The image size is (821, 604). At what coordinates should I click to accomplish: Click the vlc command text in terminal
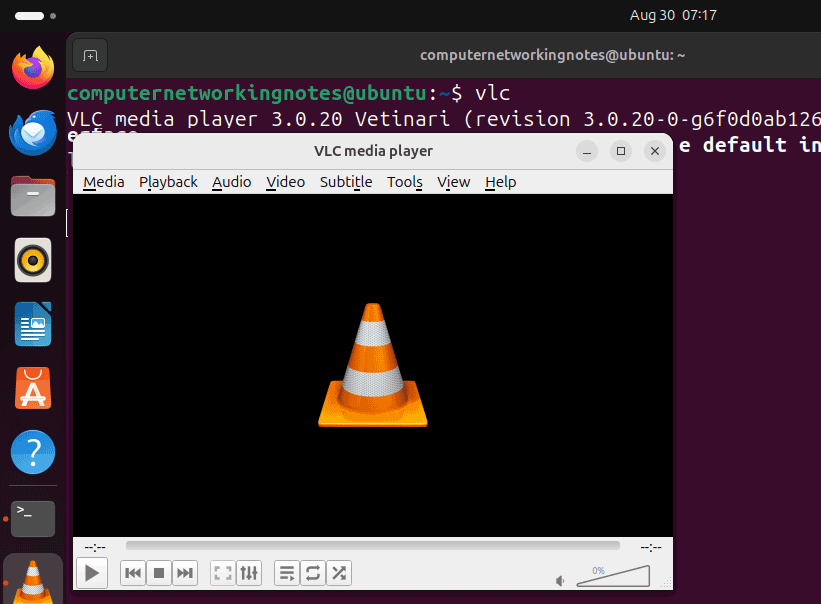(x=493, y=93)
